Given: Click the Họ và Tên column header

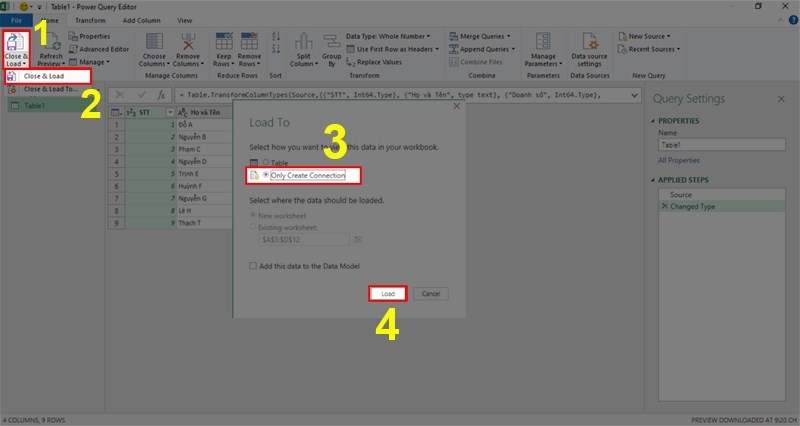Looking at the screenshot, I should [x=204, y=112].
